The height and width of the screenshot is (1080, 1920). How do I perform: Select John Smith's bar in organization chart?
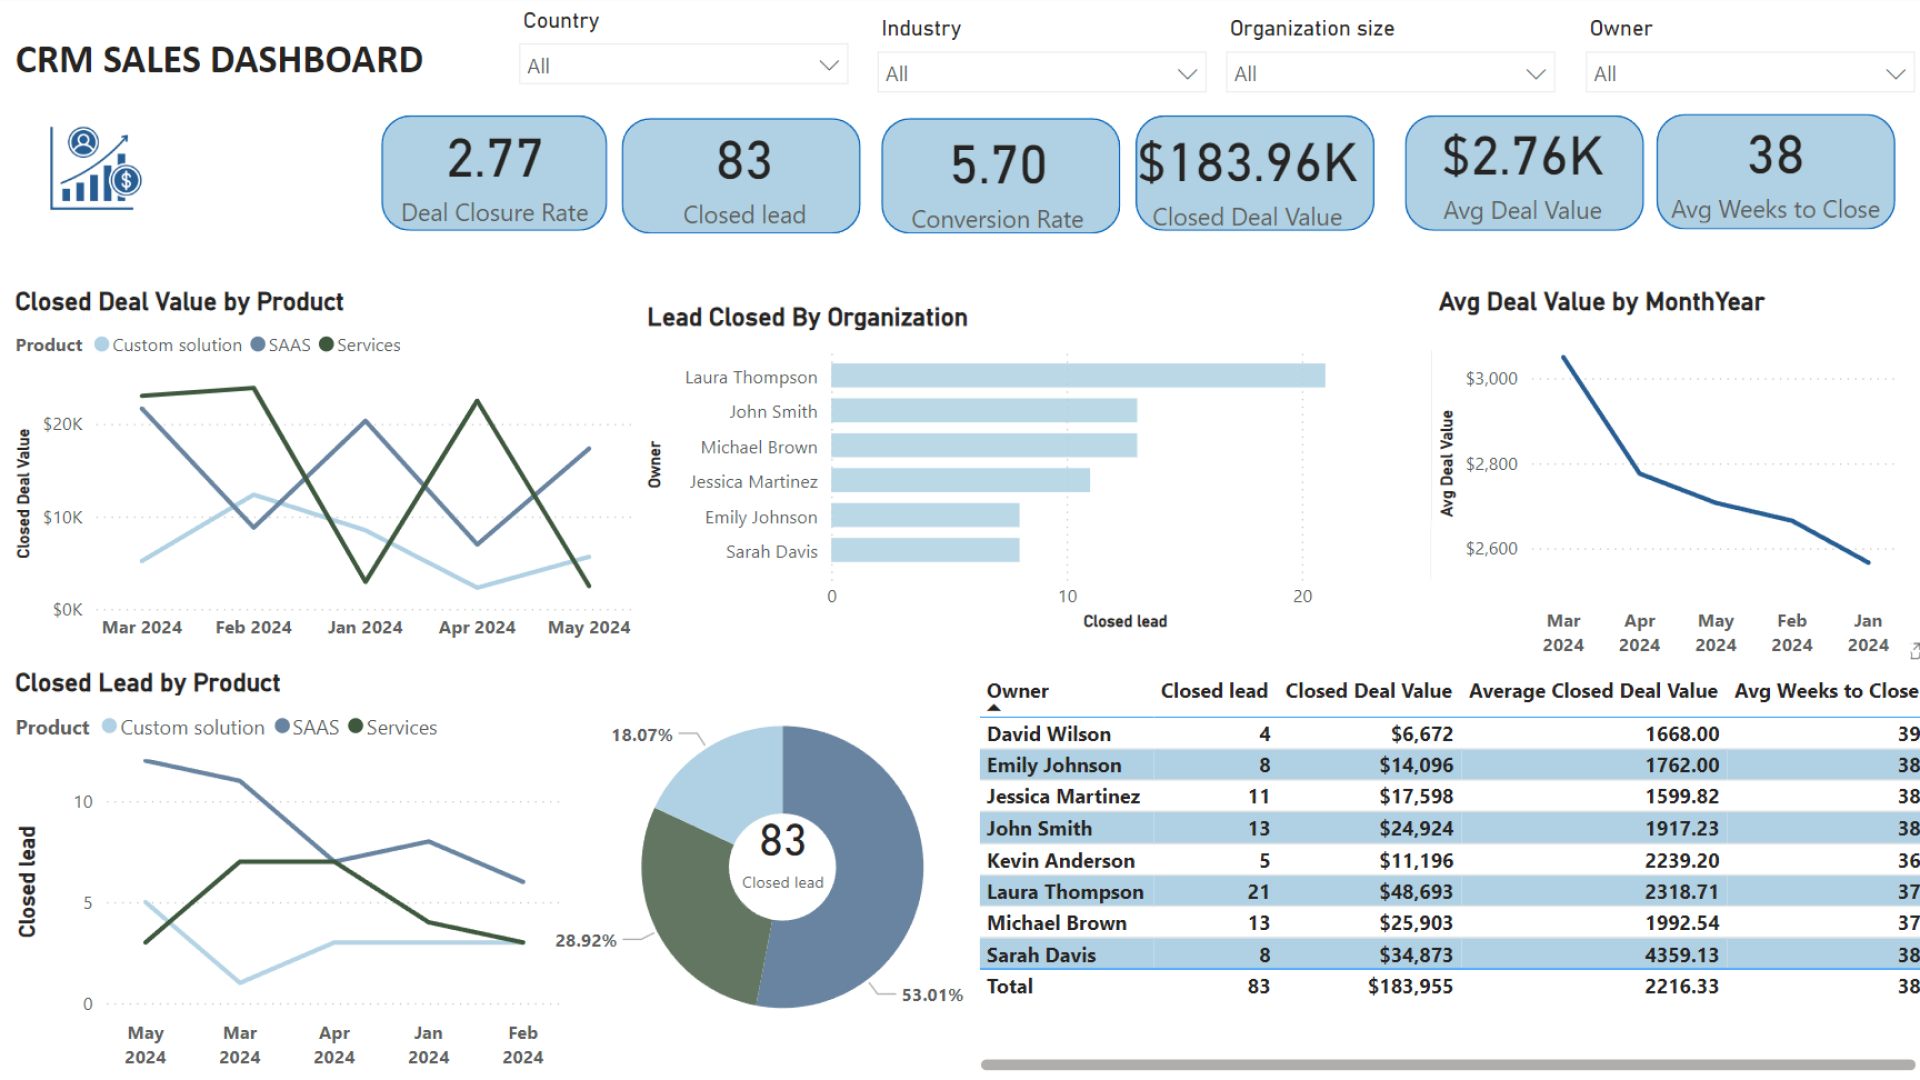[984, 411]
